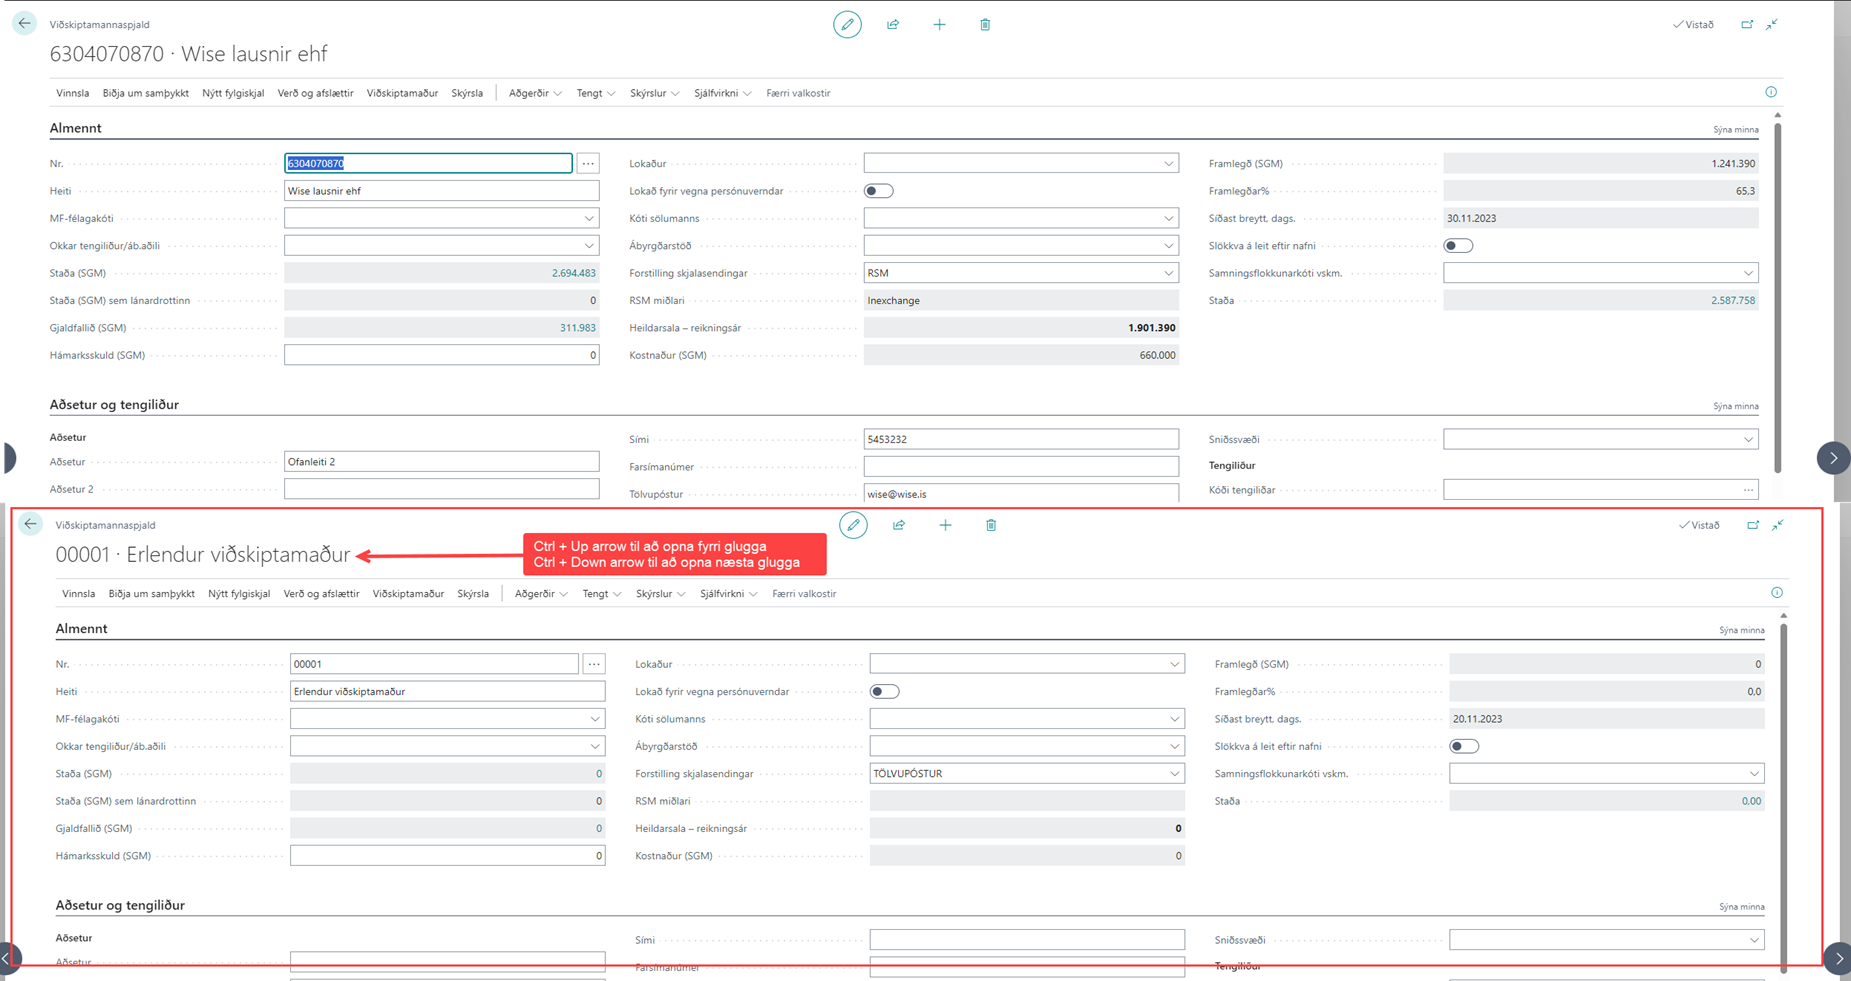Viewport: 1851px width, 981px height.
Task: Expand MF-félagakóti dropdown on Wise lausnir card
Action: point(589,218)
